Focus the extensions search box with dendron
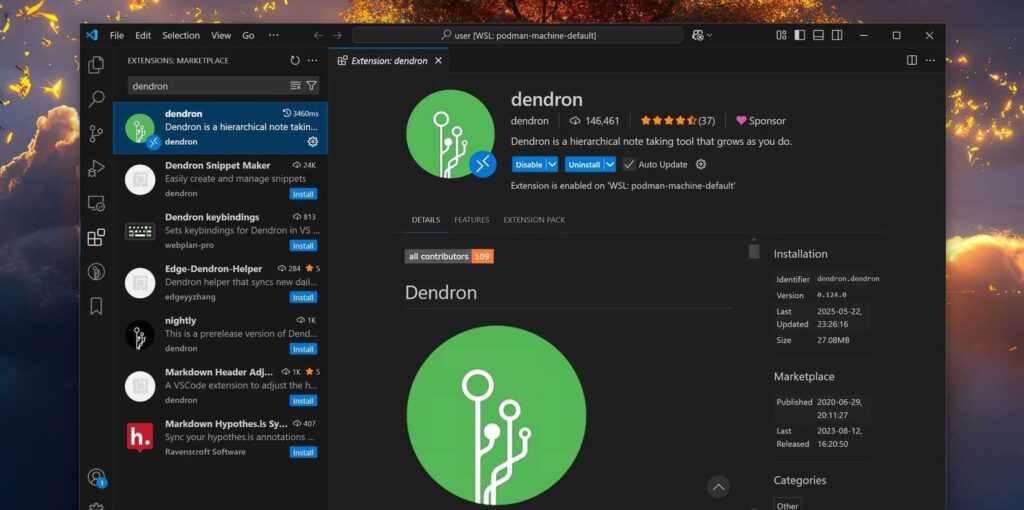This screenshot has width=1024, height=510. [x=208, y=86]
